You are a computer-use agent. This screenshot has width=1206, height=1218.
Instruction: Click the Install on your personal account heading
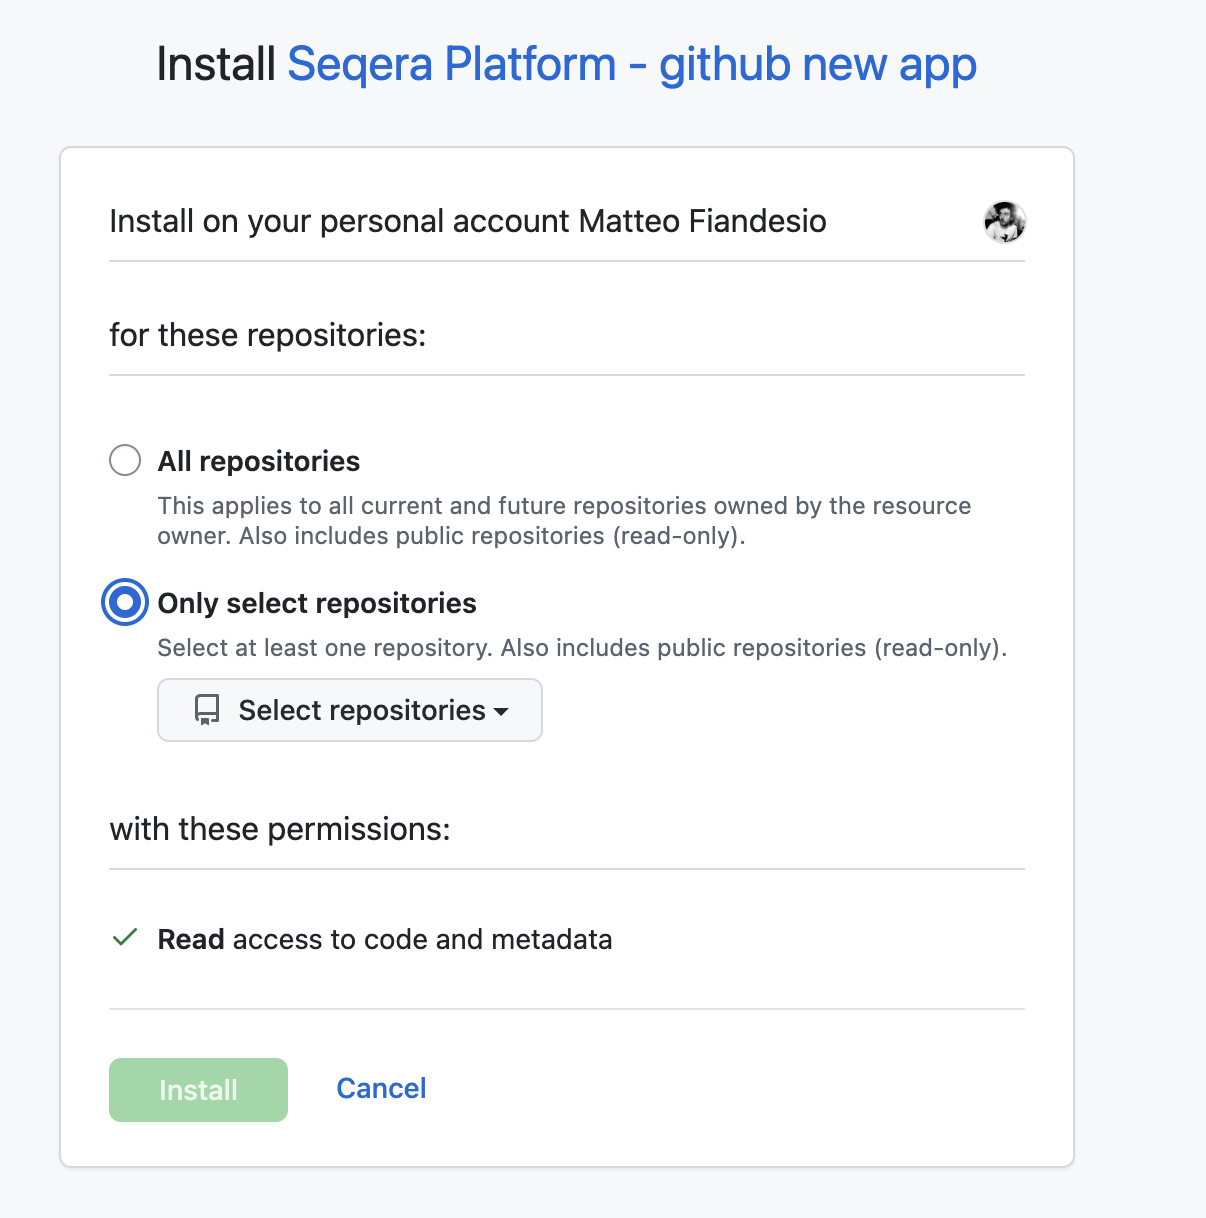tap(467, 221)
